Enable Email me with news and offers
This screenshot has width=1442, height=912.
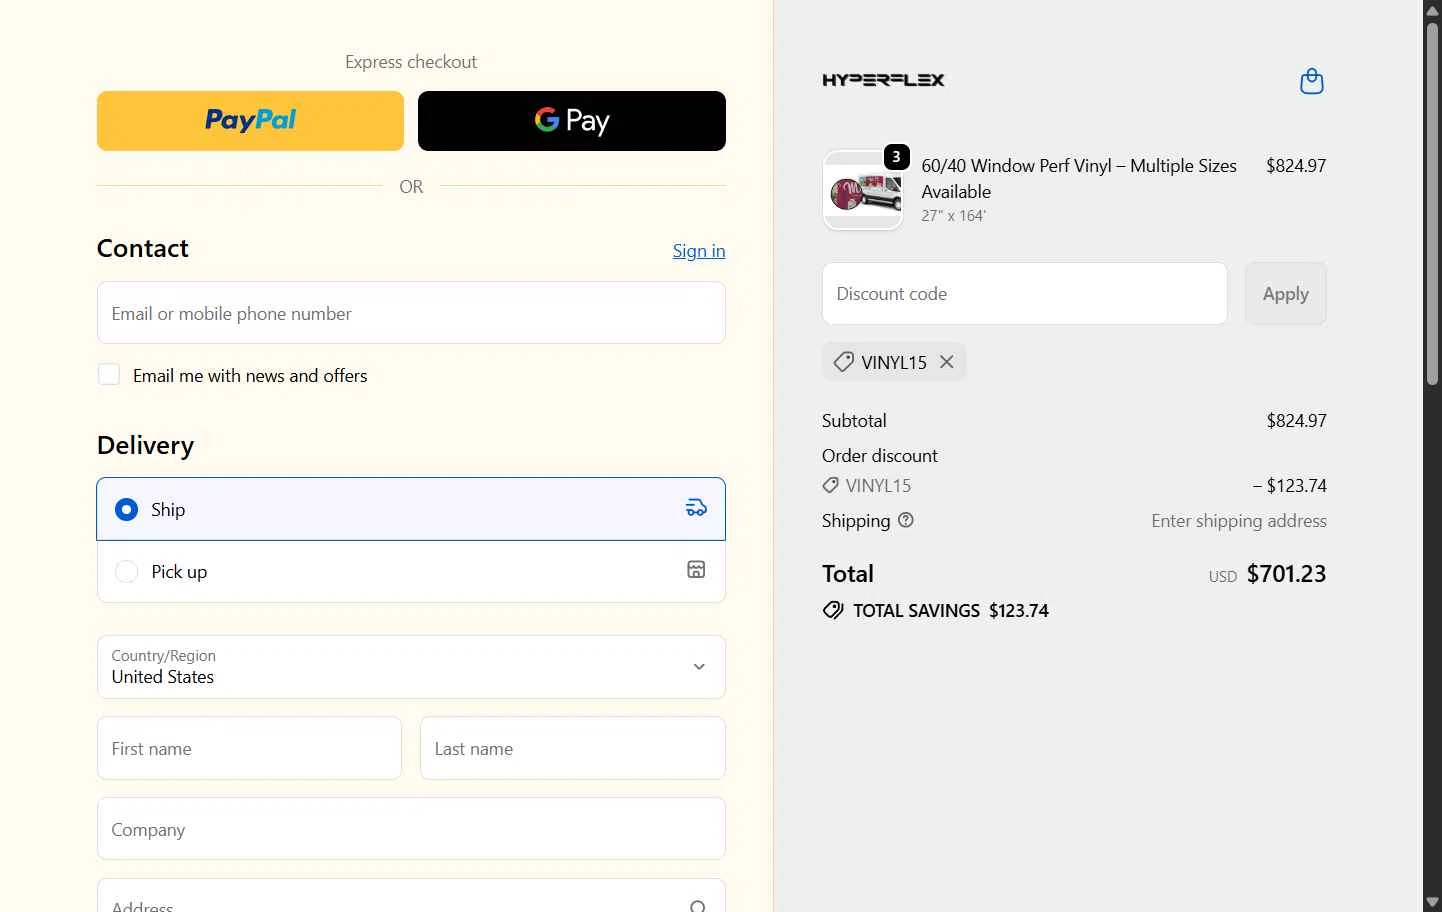(109, 375)
